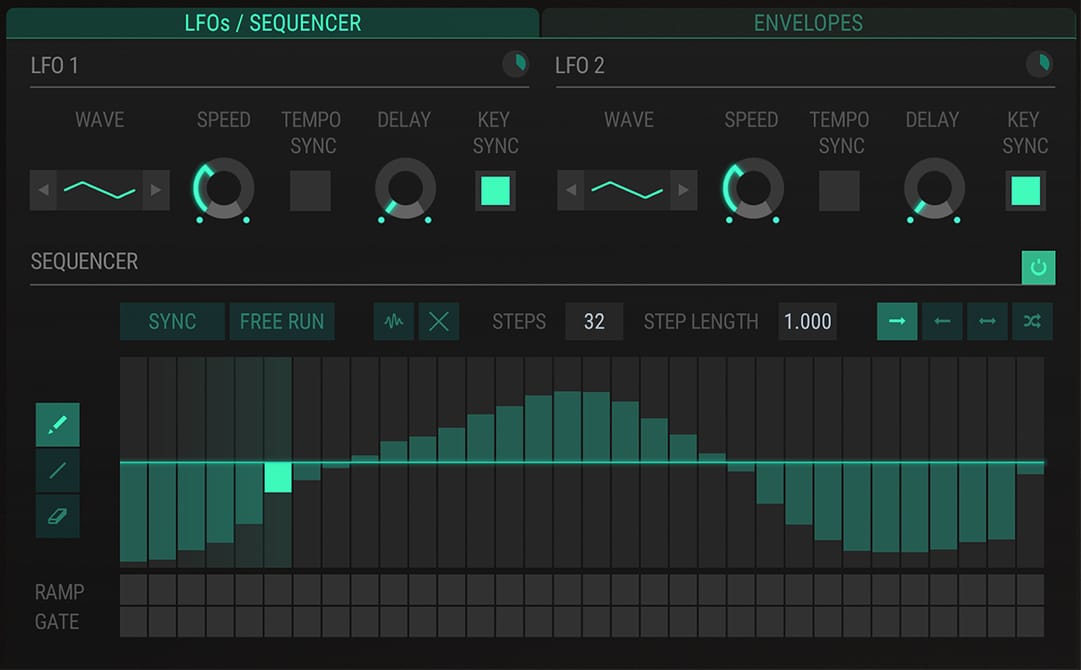This screenshot has height=670, width=1081.
Task: Set sequencer direction to backward arrow
Action: pyautogui.click(x=942, y=321)
